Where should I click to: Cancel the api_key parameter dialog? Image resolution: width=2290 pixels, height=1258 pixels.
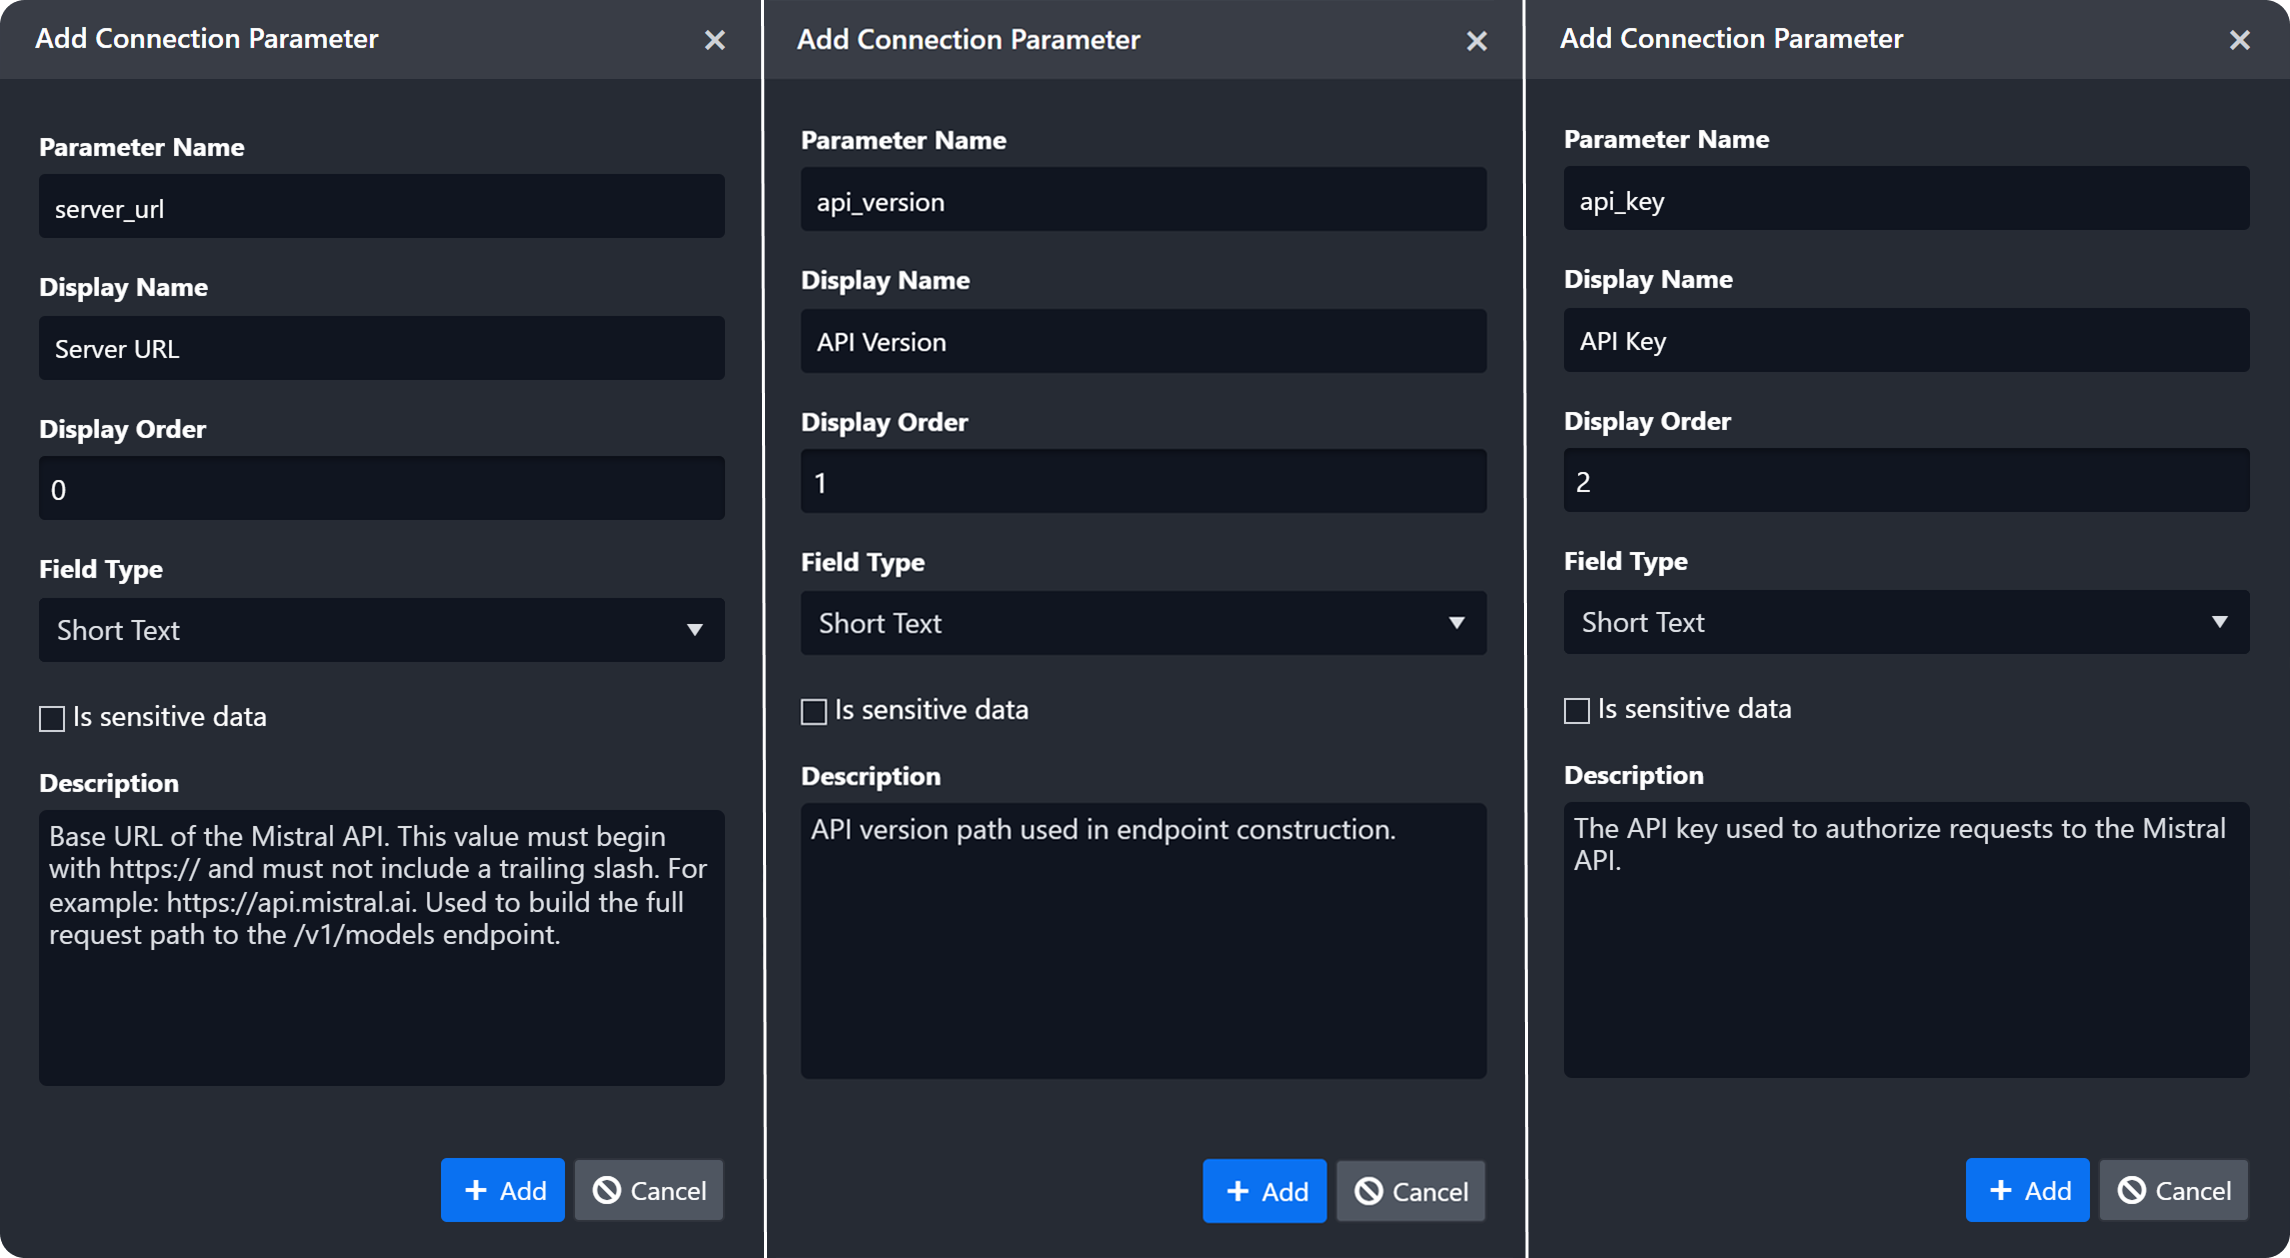[x=2173, y=1190]
